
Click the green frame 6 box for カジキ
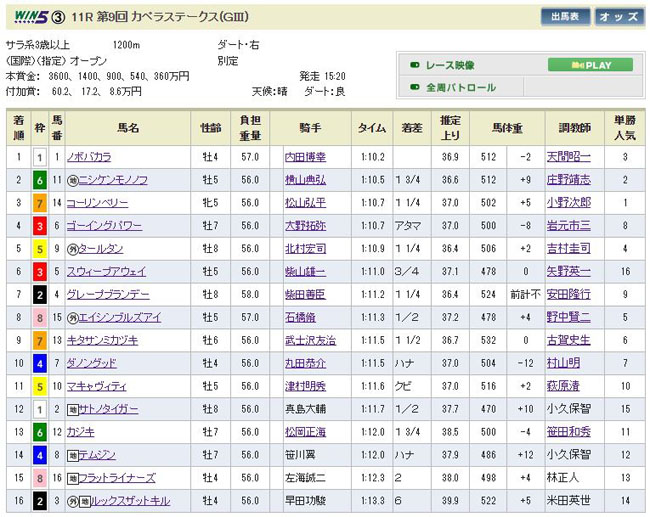click(x=40, y=432)
